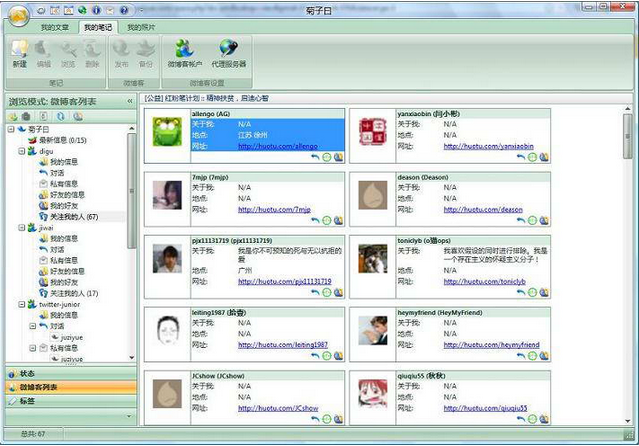Click reply arrow icon on allengo card

pyautogui.click(x=316, y=157)
